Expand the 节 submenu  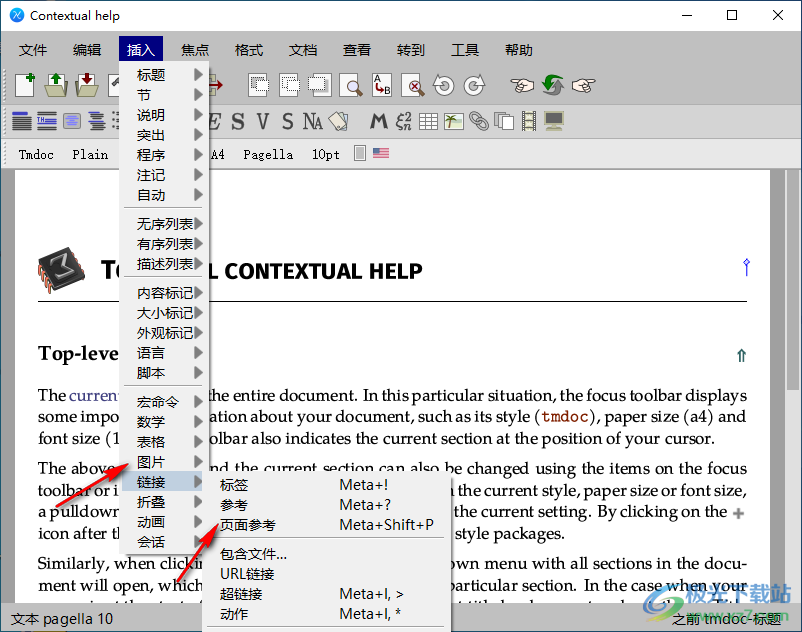click(164, 95)
